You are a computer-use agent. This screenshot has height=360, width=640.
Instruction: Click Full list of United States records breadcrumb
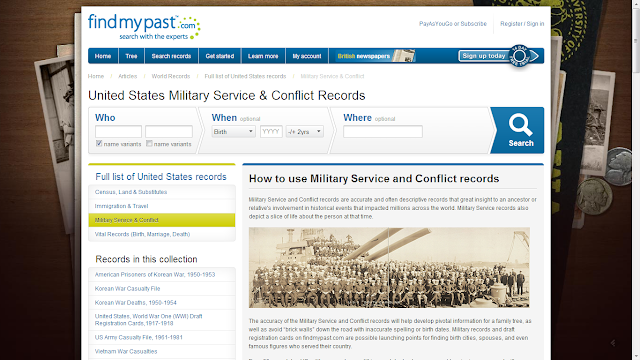(x=245, y=76)
